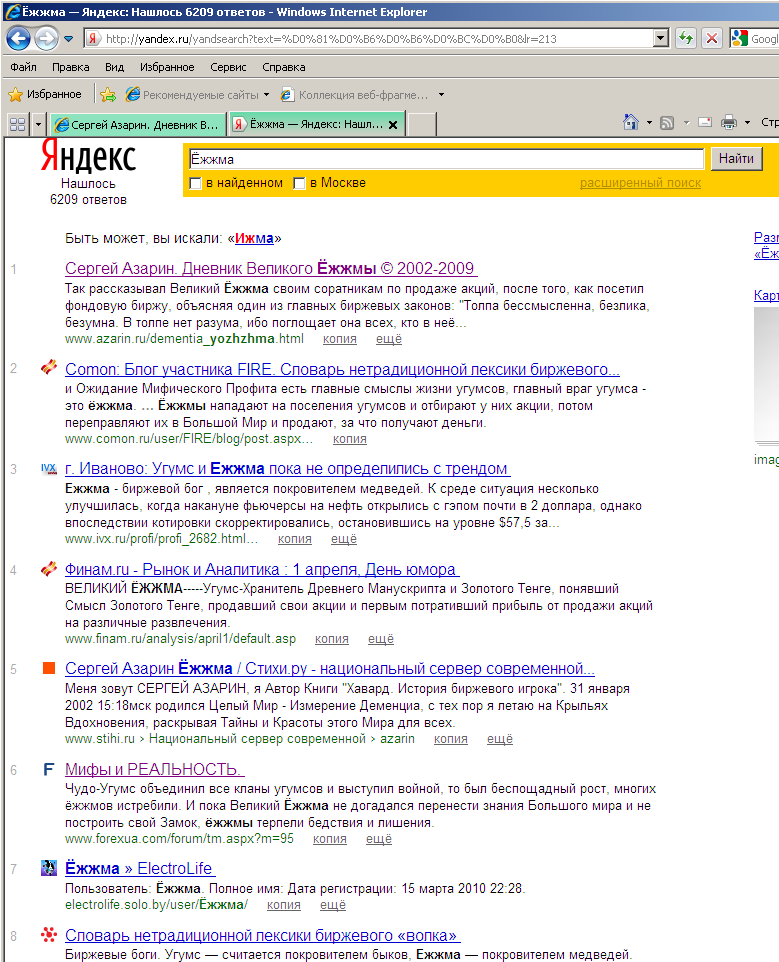Click the azarin.ru/dementia_yozhzhma.html URL text
This screenshot has width=779, height=962.
185,339
